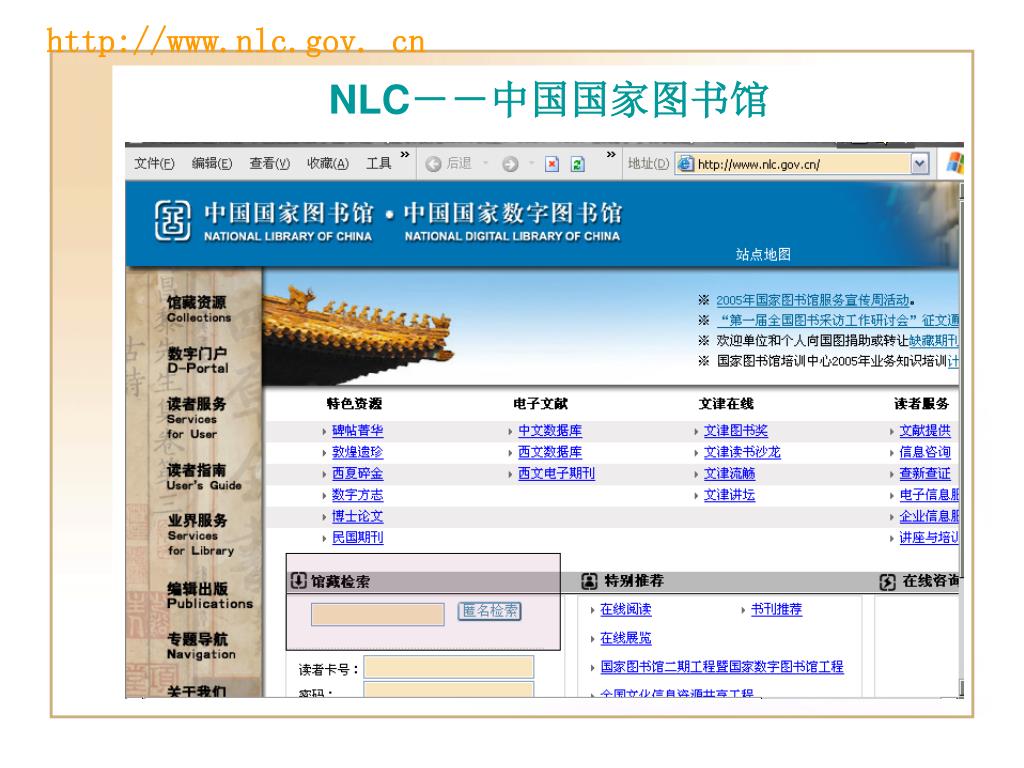
Task: Click the Refresh page icon
Action: click(x=577, y=164)
